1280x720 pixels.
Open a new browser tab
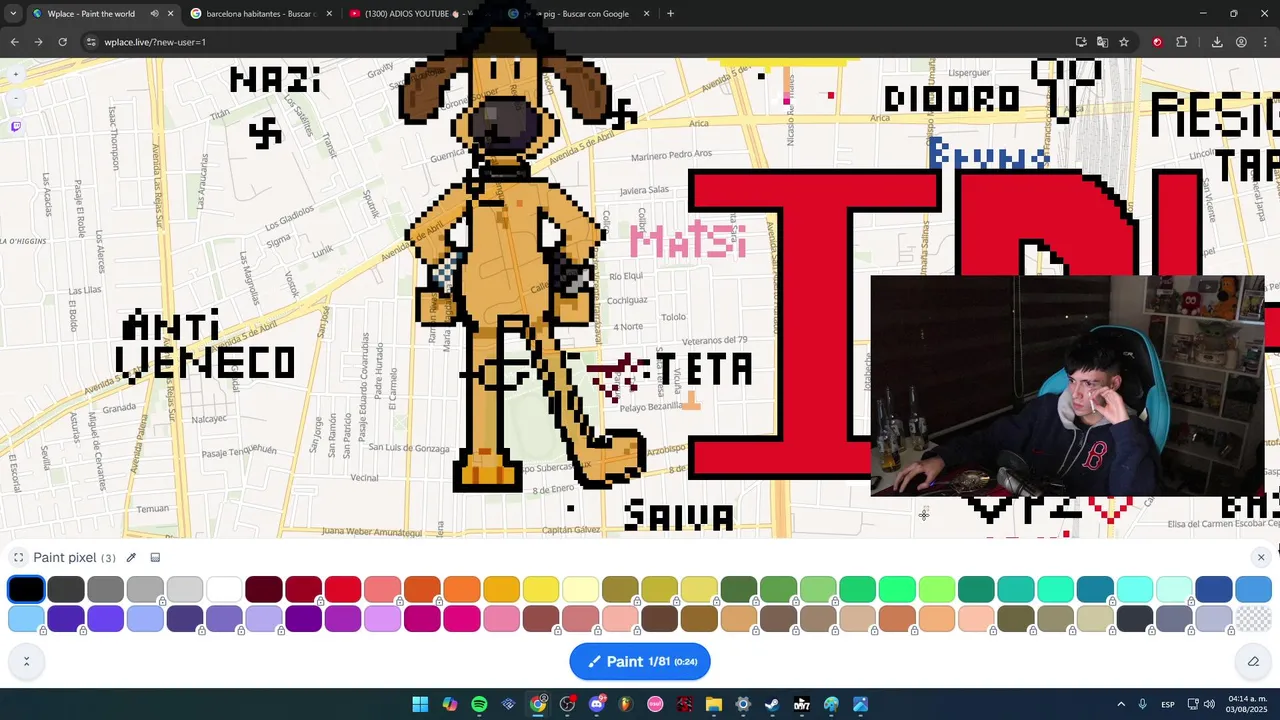click(x=670, y=14)
